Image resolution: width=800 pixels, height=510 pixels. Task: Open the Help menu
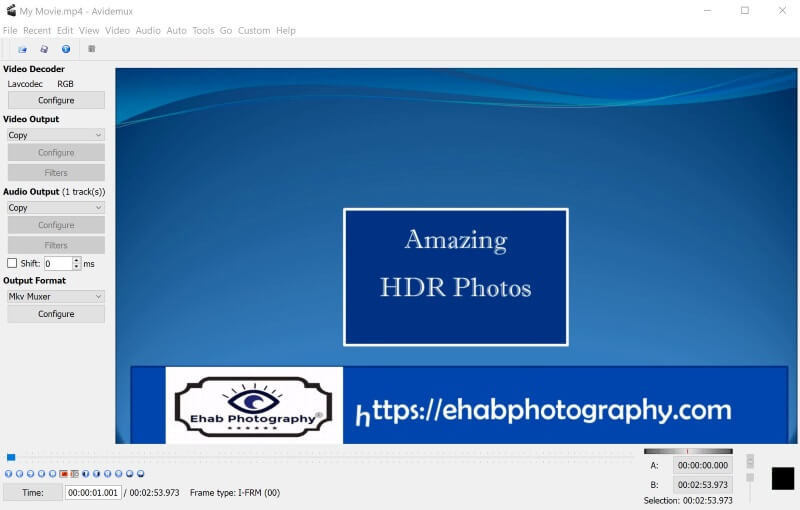pos(286,31)
